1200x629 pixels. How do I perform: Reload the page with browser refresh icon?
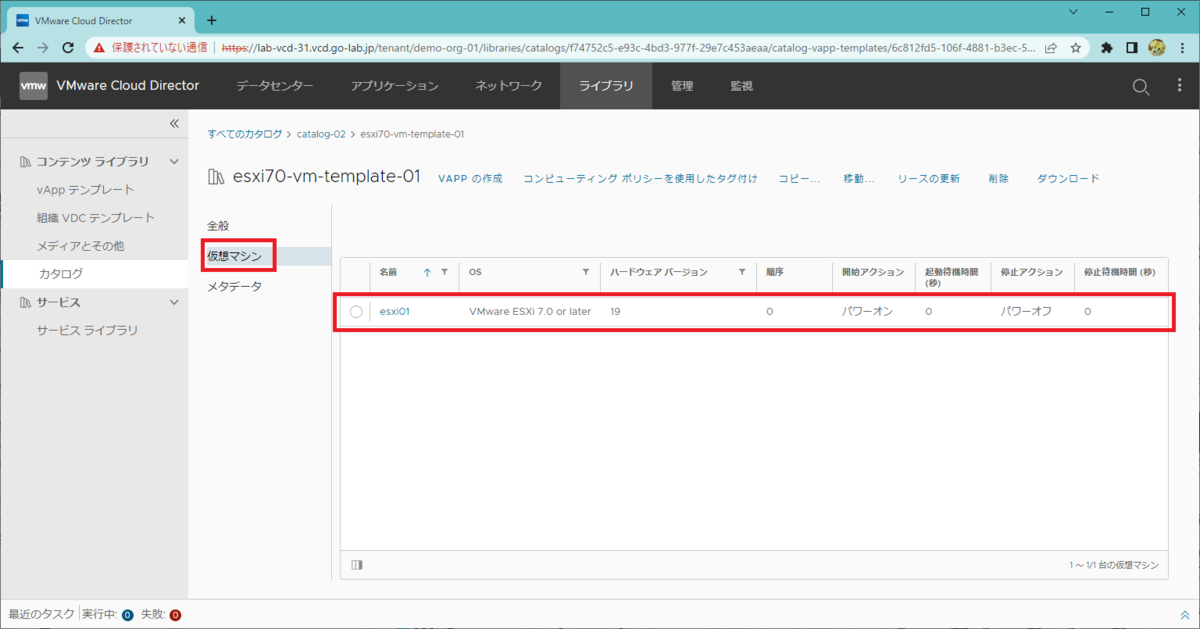pos(68,47)
